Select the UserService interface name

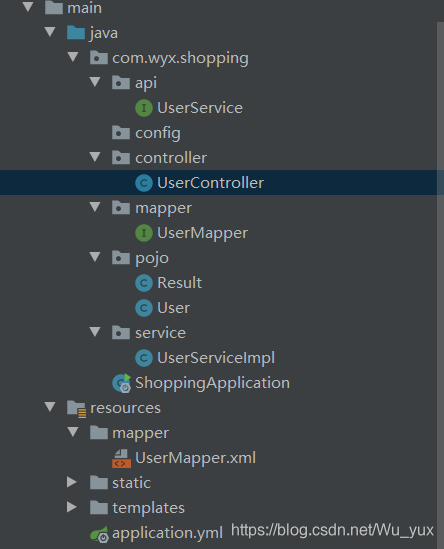click(x=200, y=108)
